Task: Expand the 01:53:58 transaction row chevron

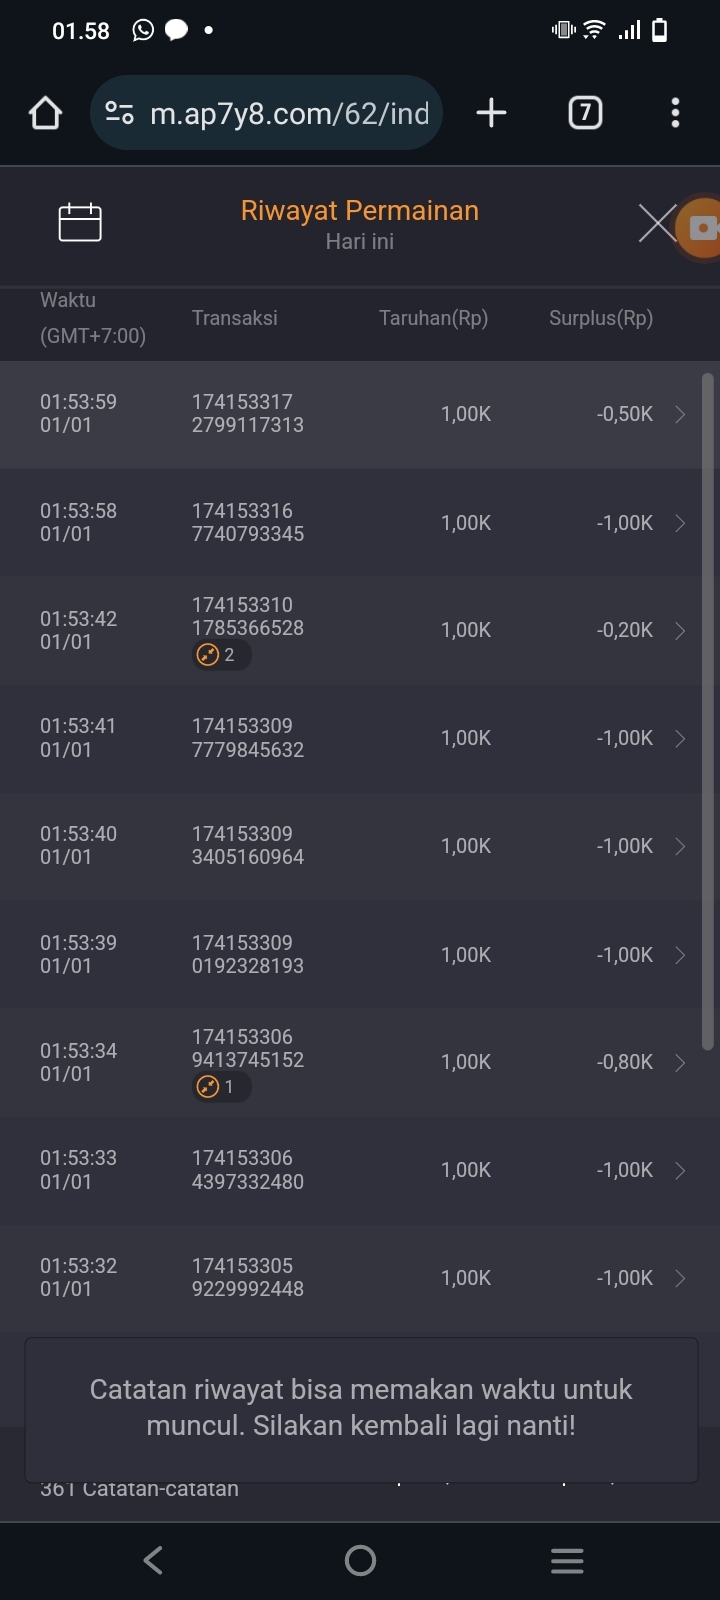Action: click(680, 523)
